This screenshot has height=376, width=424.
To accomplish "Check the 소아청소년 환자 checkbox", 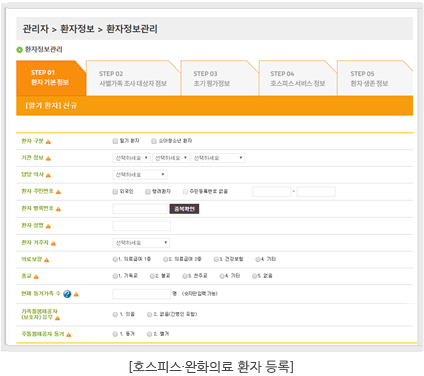I will point(154,141).
